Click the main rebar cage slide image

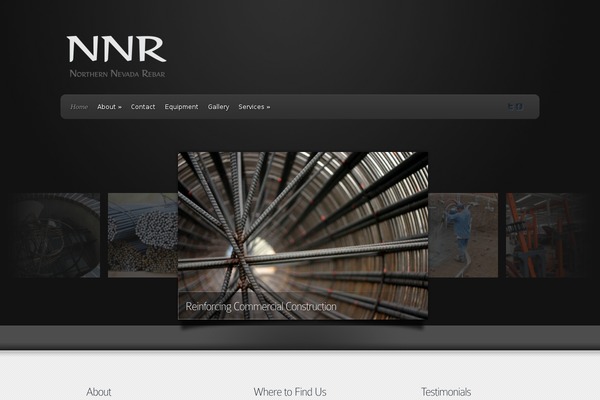tap(303, 235)
